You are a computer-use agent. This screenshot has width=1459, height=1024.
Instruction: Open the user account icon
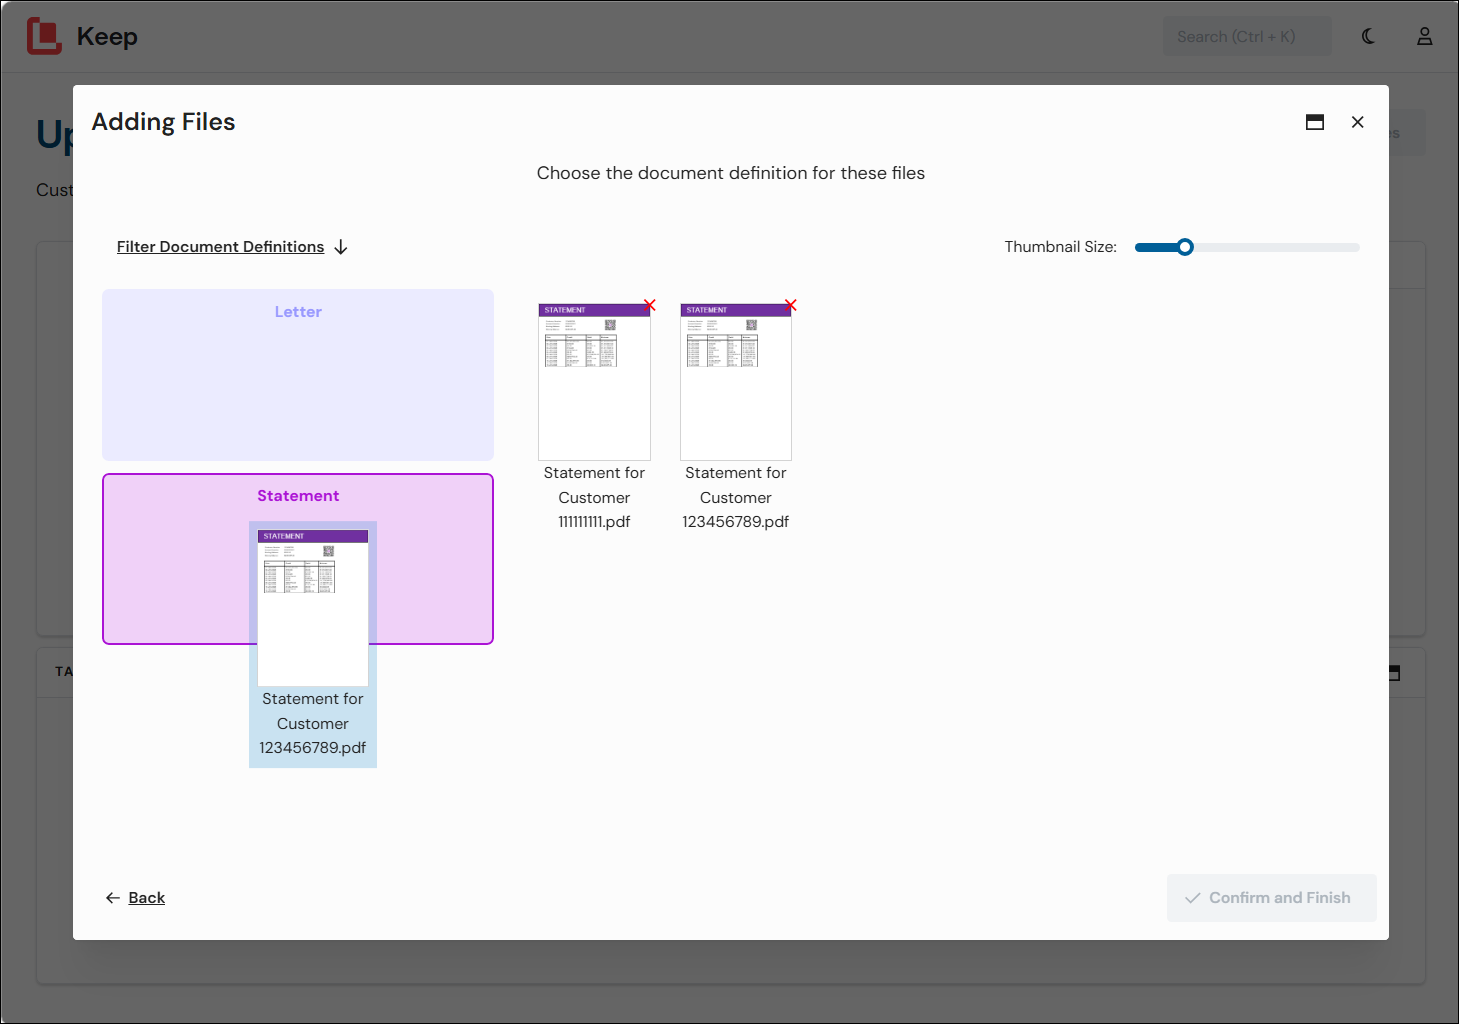click(x=1424, y=36)
